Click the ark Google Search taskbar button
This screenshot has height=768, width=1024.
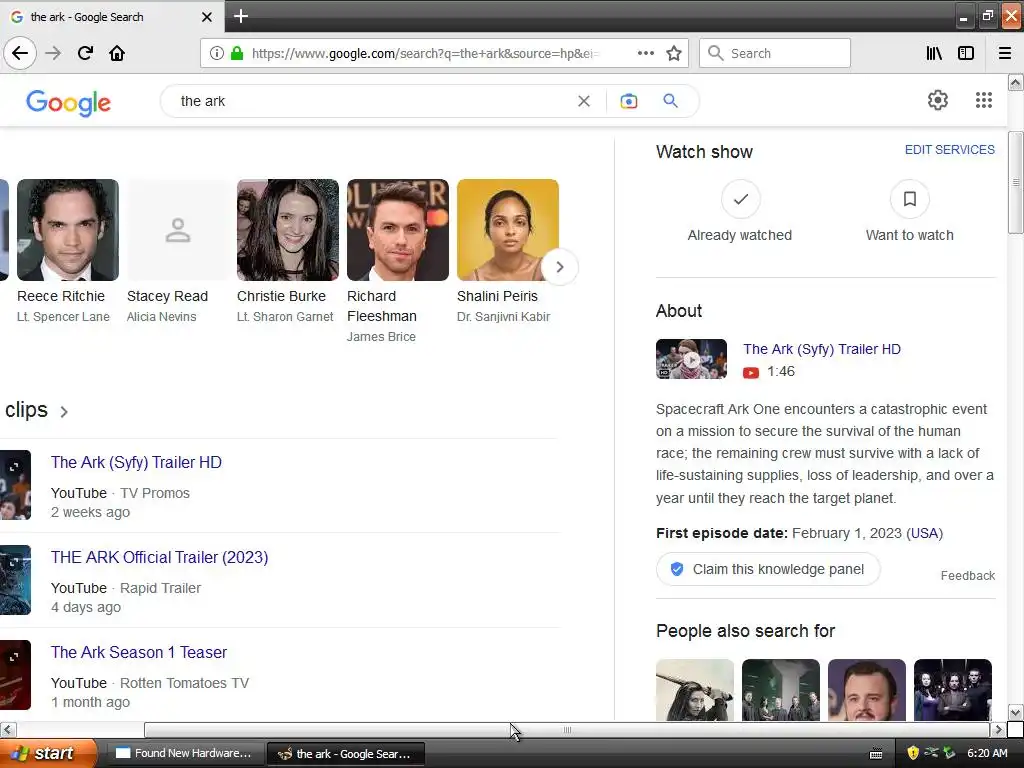(x=346, y=754)
